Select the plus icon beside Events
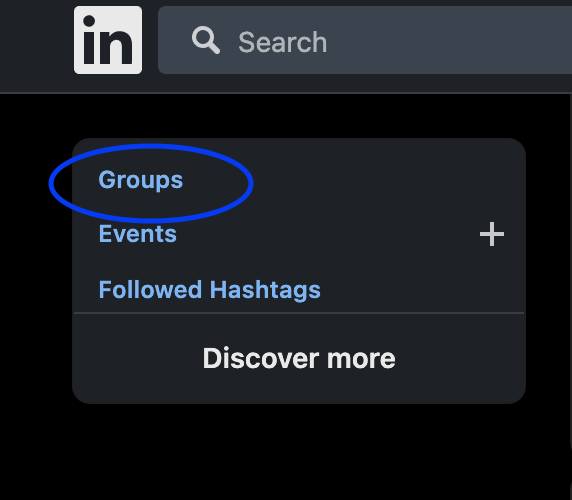Screen dimensions: 572x500 point(492,234)
